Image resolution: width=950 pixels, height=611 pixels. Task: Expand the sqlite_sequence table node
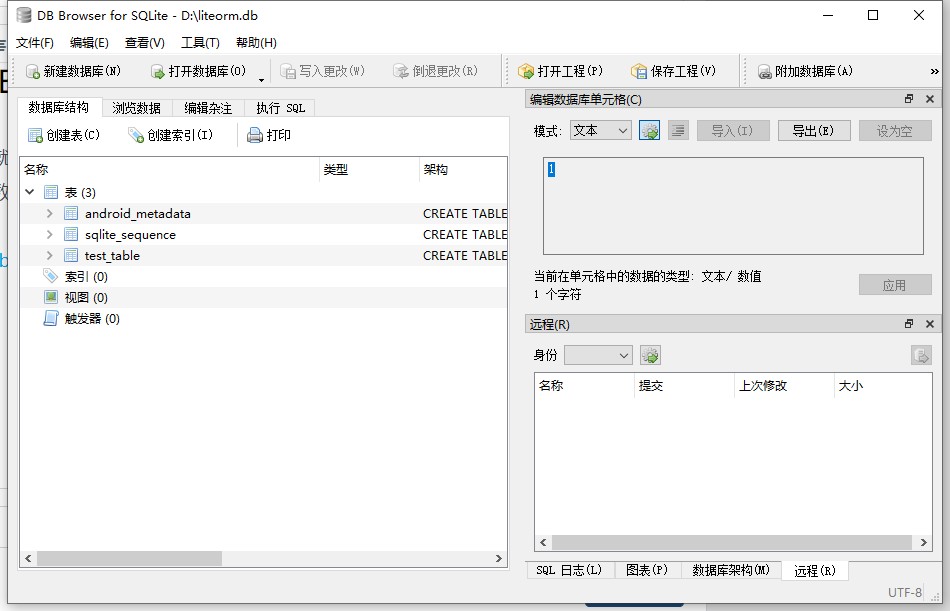coord(50,235)
